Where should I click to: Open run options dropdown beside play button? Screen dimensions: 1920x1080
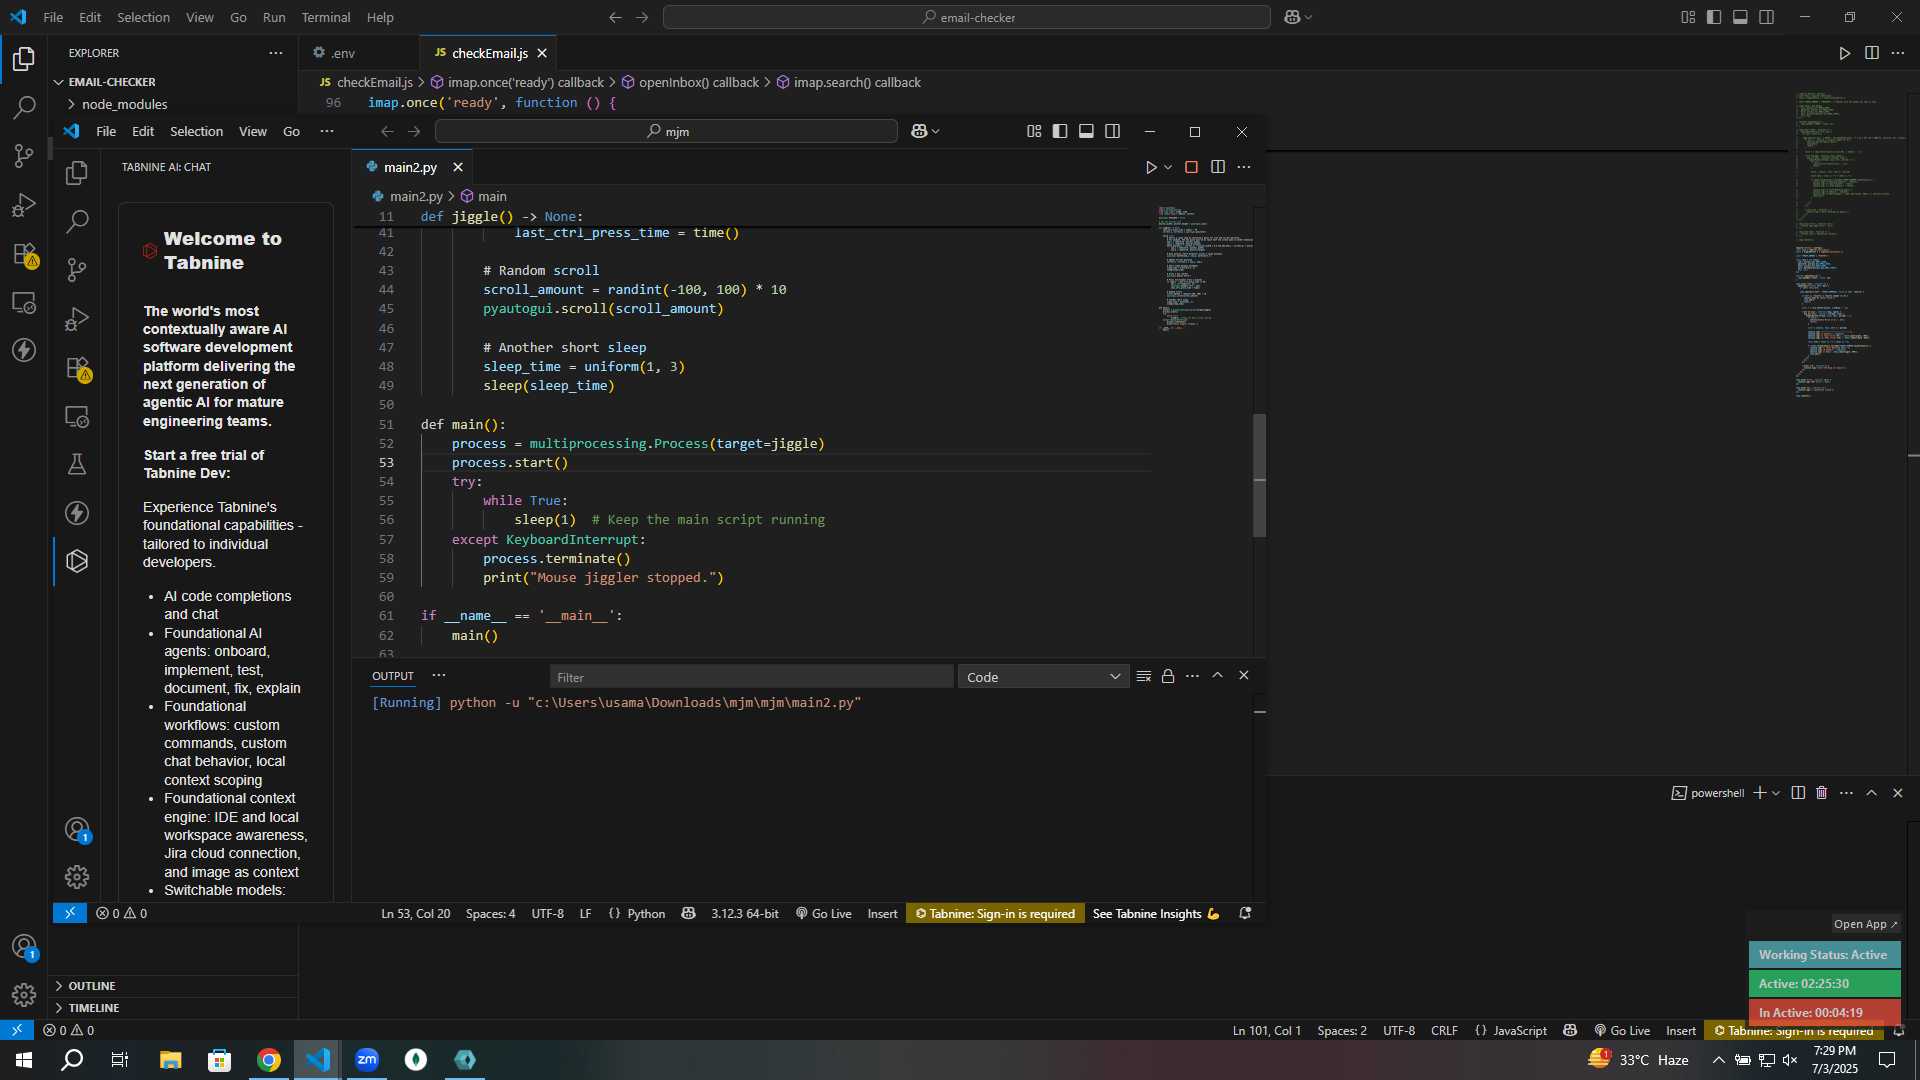pos(1168,167)
